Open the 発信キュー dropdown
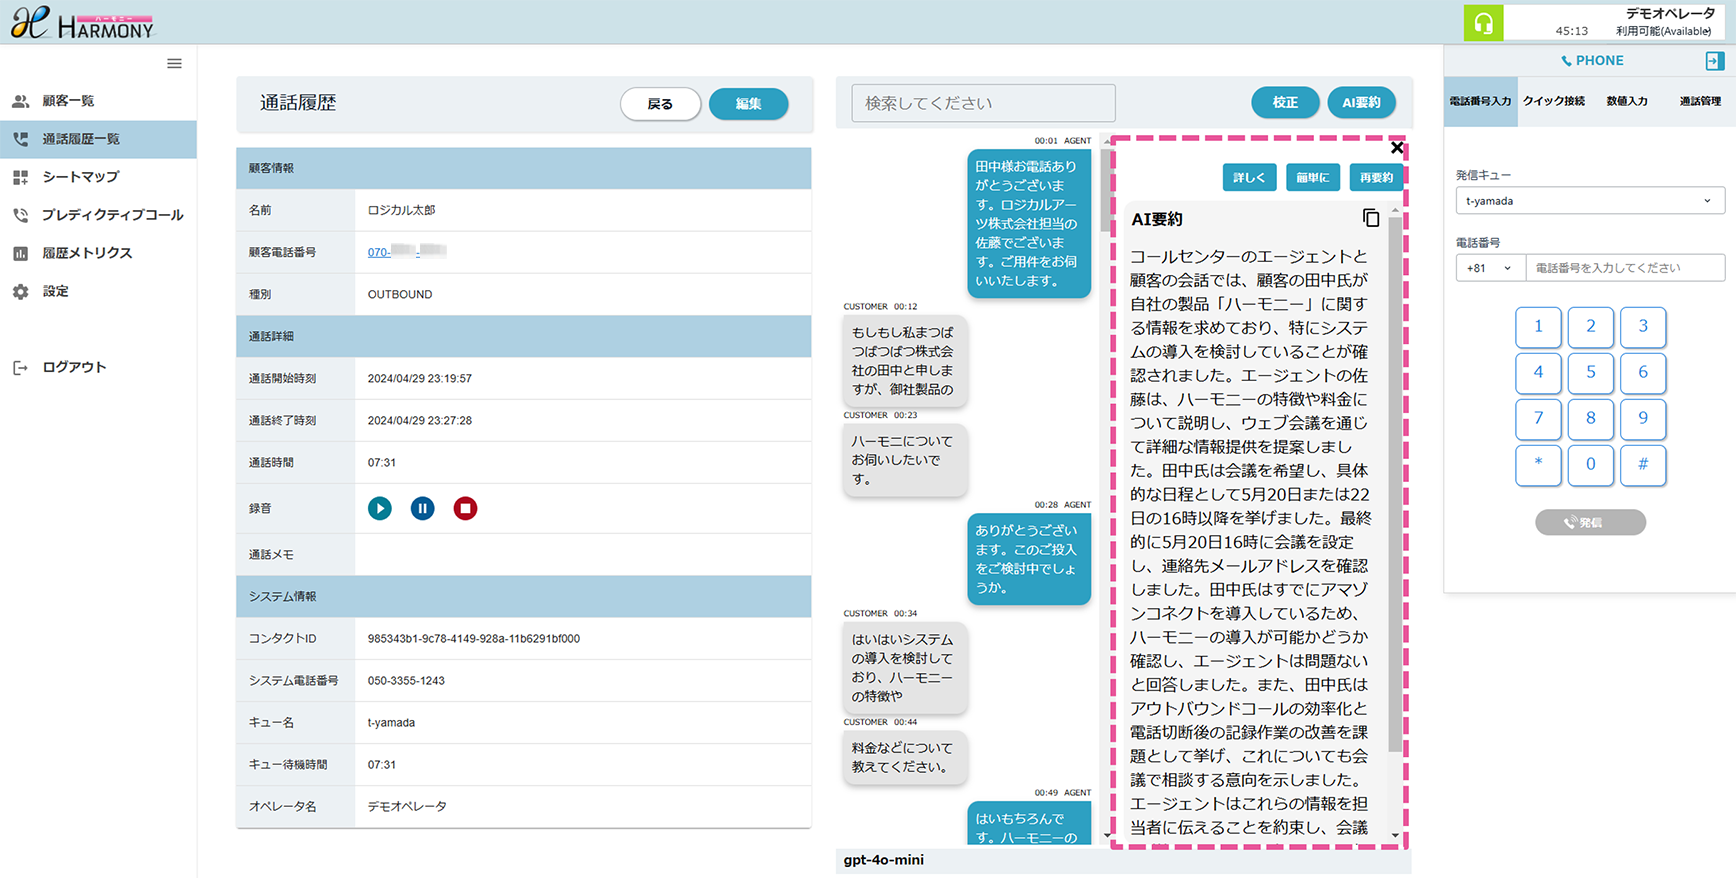 click(1589, 201)
